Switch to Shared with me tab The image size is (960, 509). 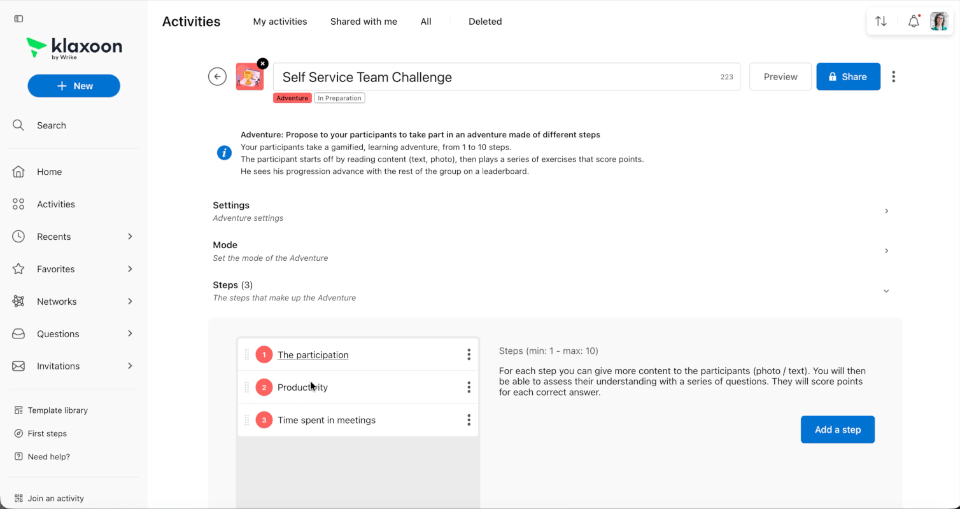364,21
